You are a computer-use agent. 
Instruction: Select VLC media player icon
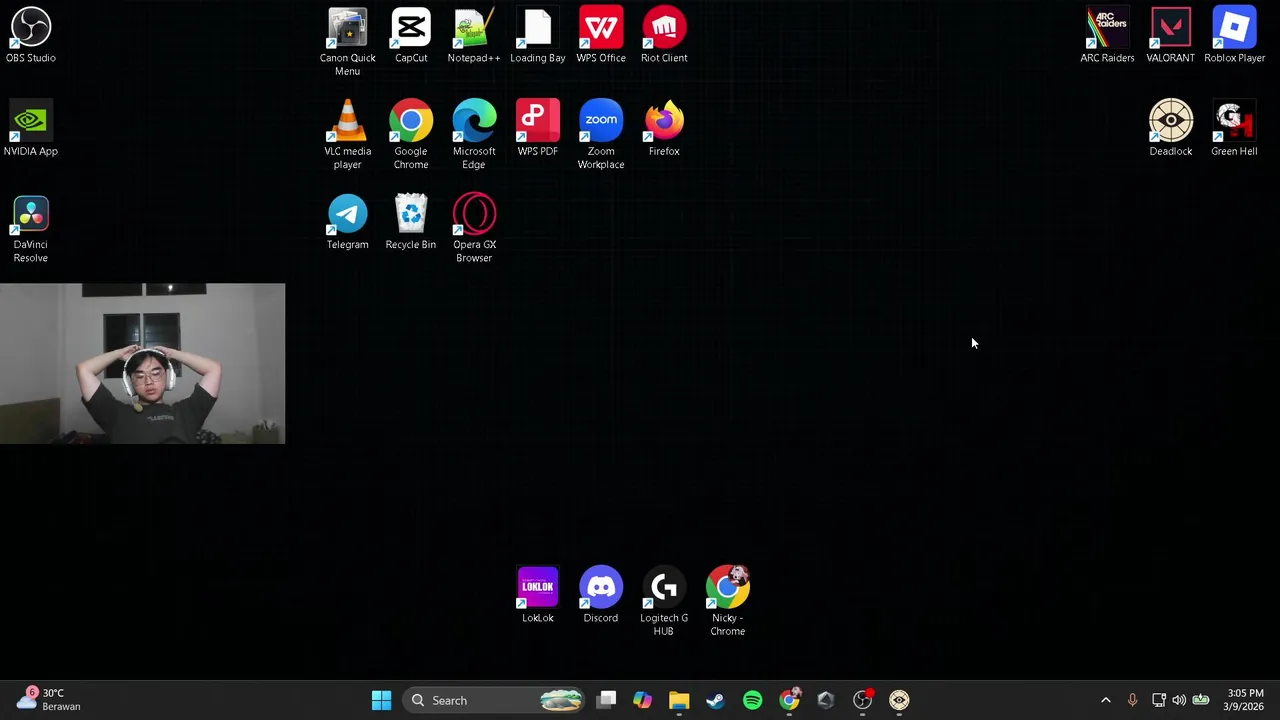(x=347, y=135)
